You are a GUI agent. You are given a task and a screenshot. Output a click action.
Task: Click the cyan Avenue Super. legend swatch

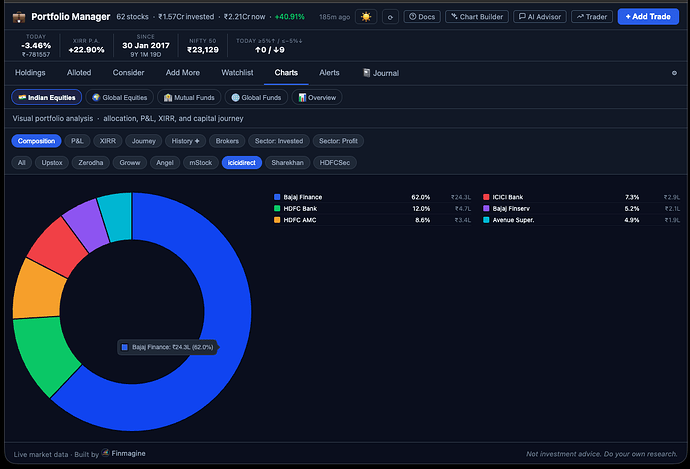(486, 220)
